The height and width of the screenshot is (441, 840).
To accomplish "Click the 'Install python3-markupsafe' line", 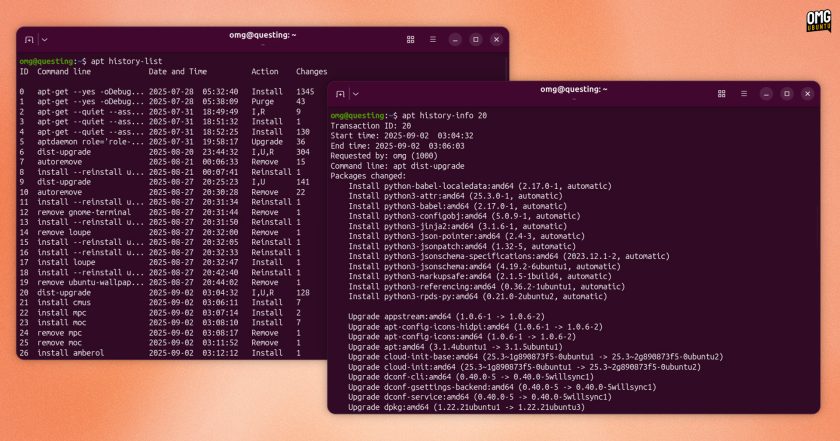I will coord(480,276).
